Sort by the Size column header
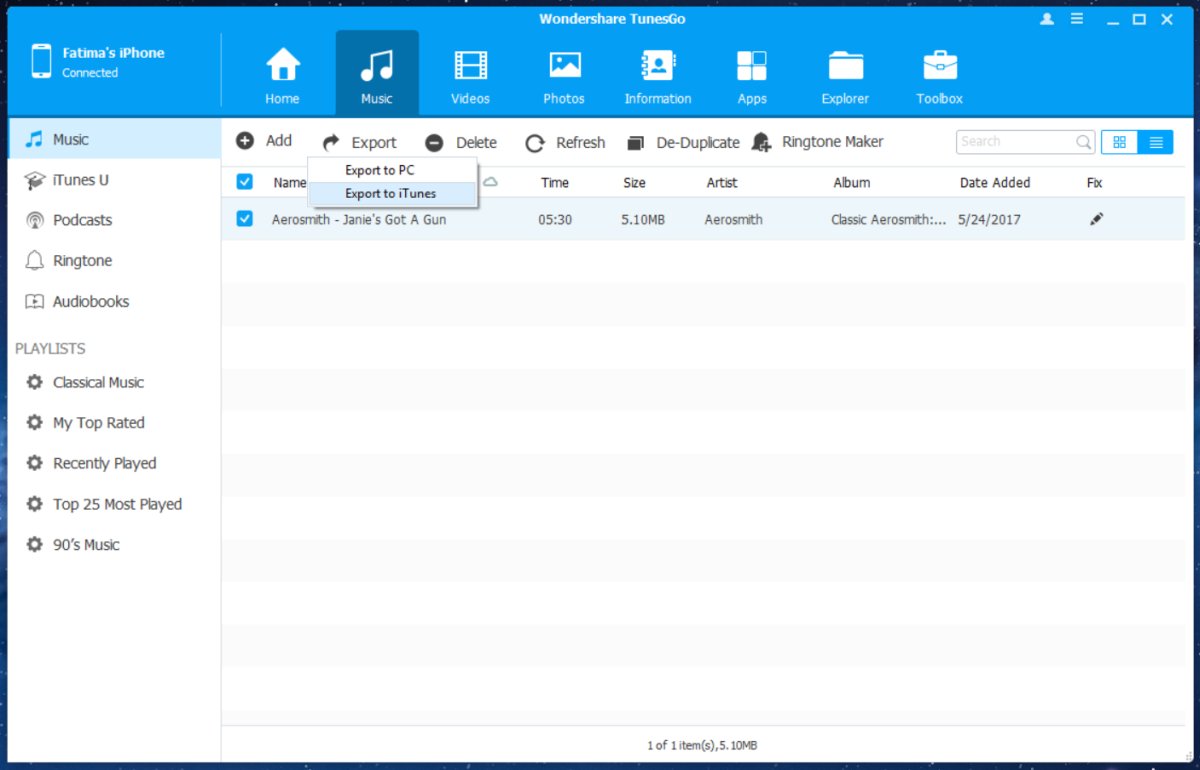The image size is (1200, 770). coord(634,183)
